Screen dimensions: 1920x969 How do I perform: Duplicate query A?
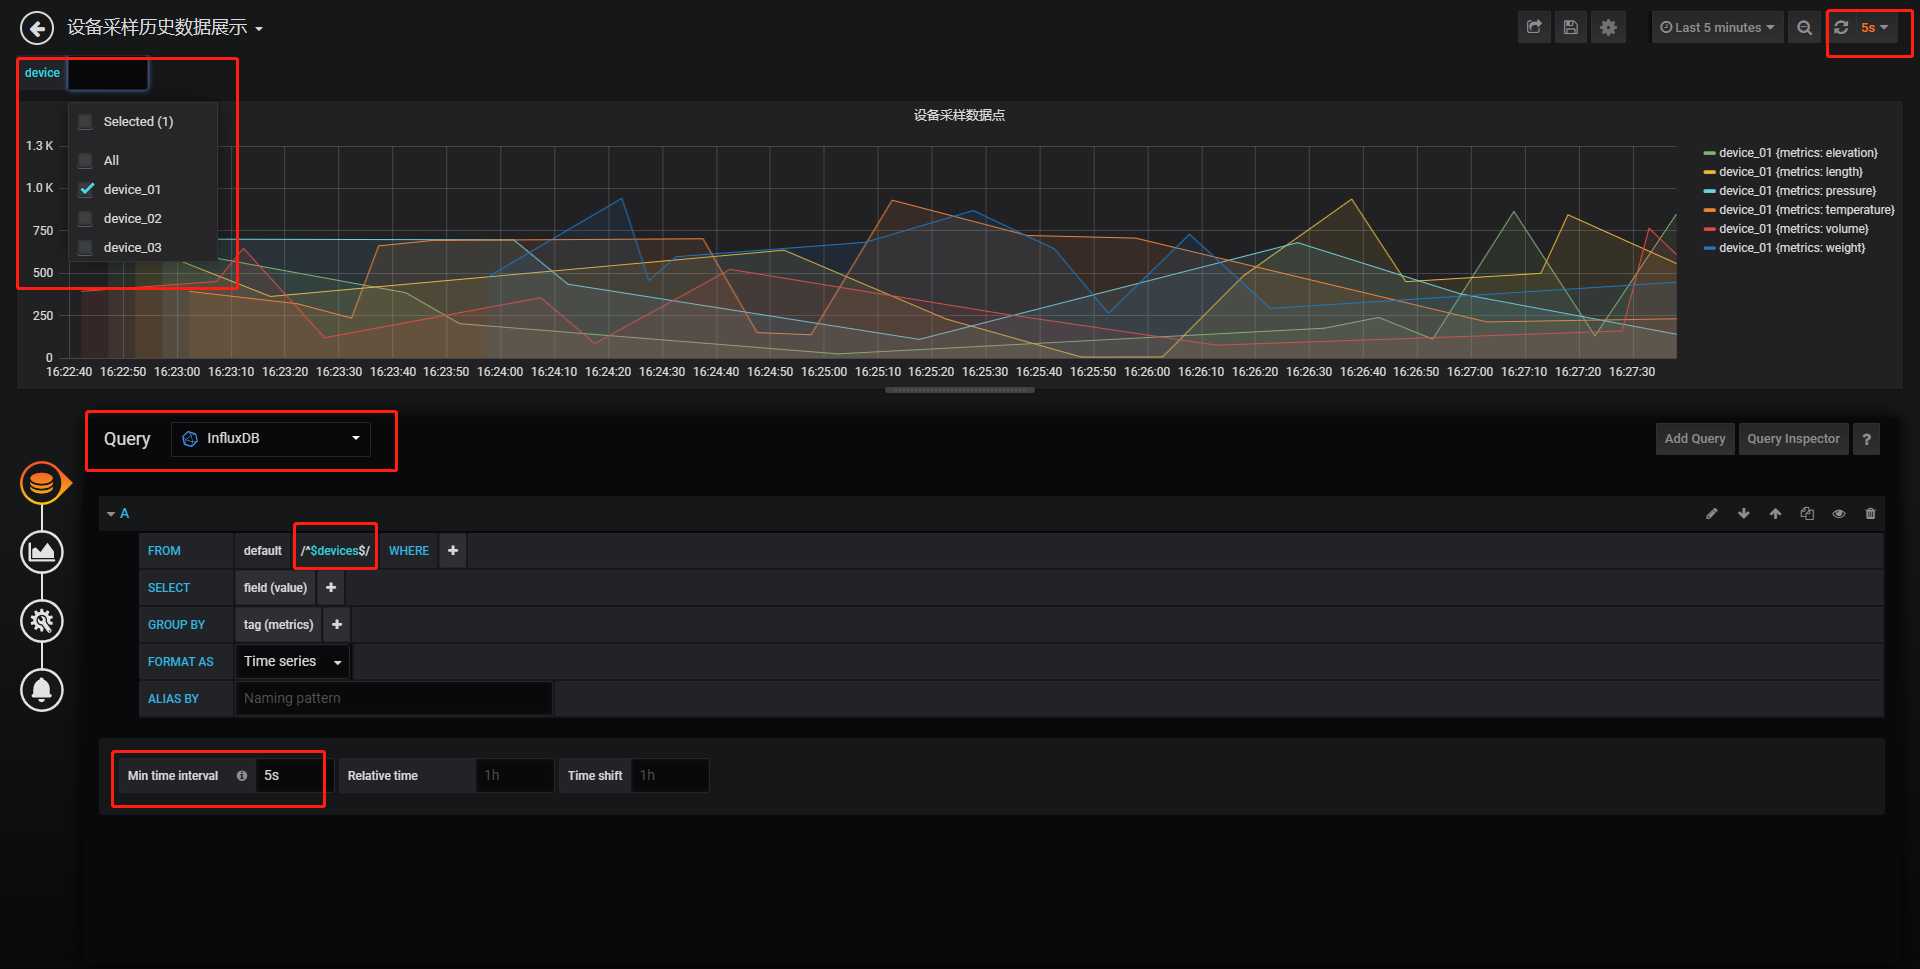pyautogui.click(x=1807, y=514)
